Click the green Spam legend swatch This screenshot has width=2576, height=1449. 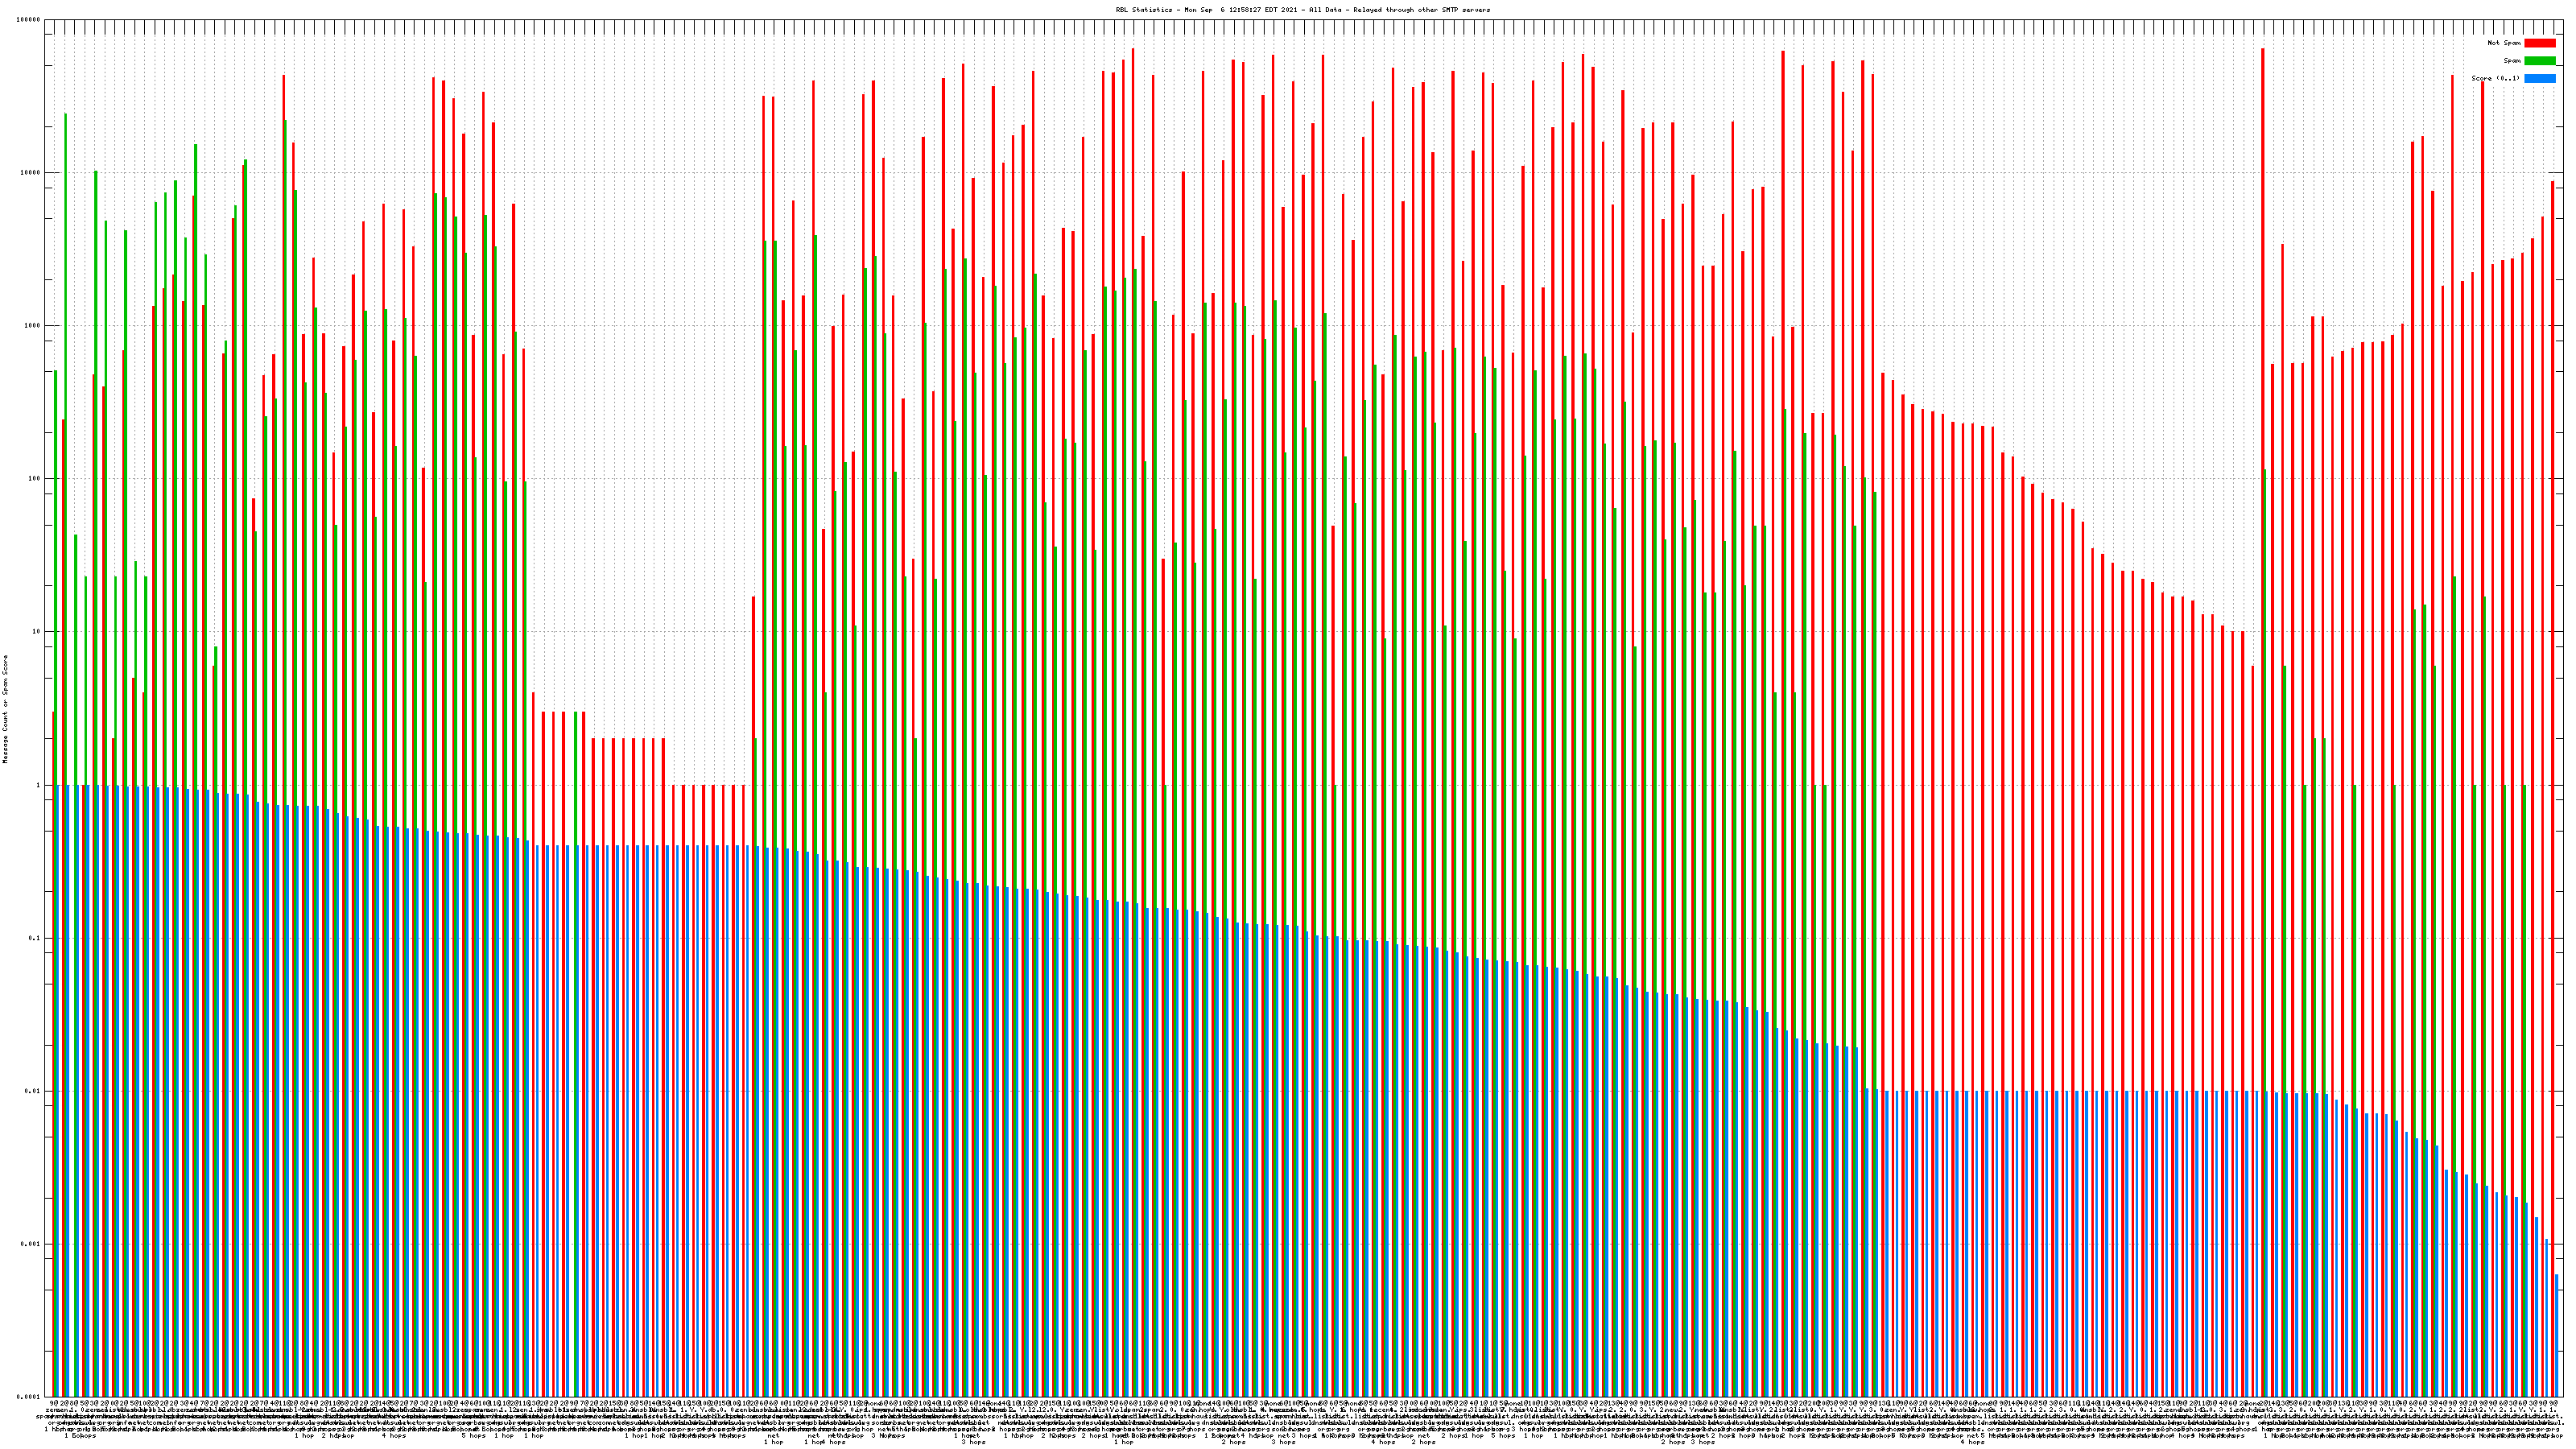pos(2539,61)
